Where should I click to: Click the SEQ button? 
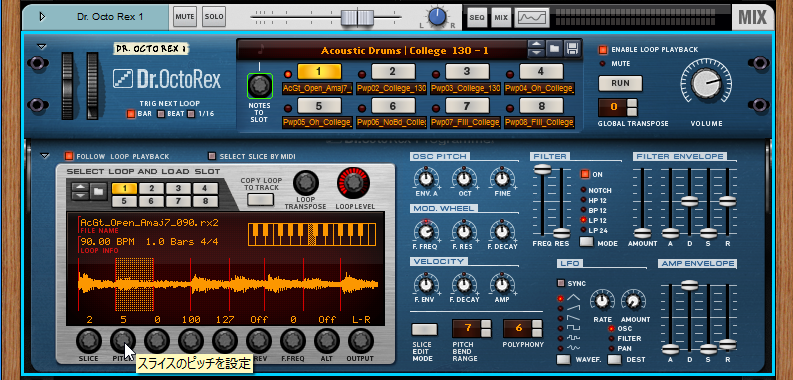point(476,18)
